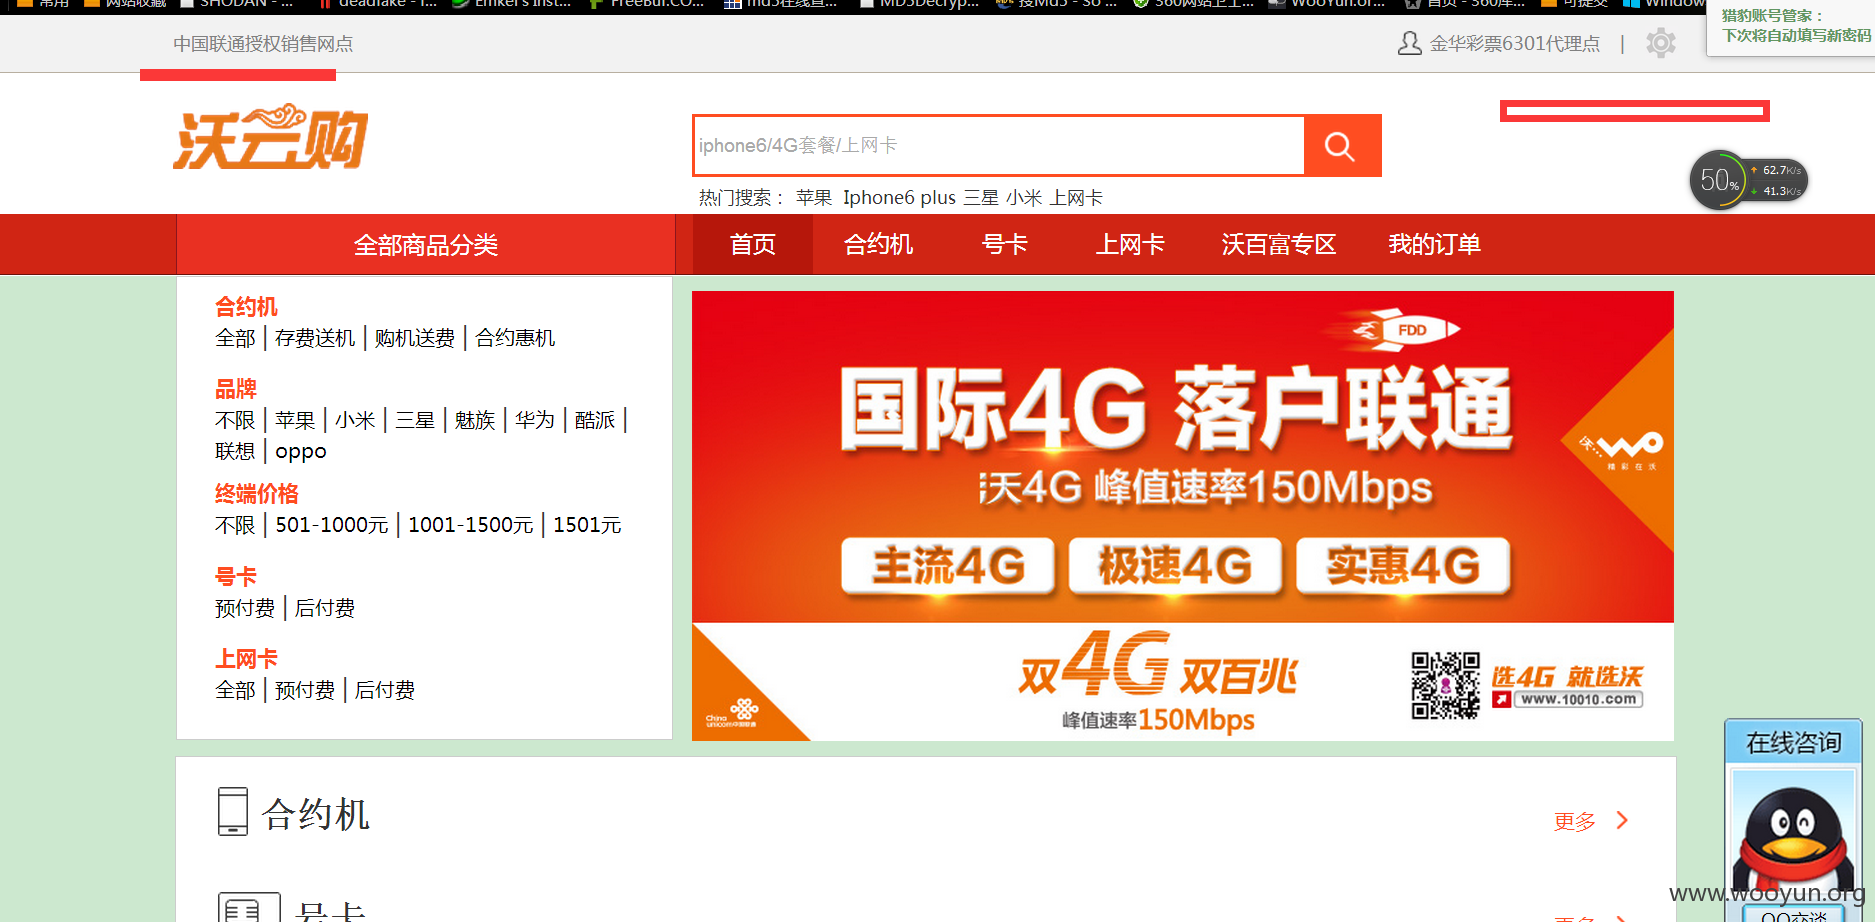Screen dimensions: 1875x922
Task: Click 金华彩票6301代理点 account name
Action: (1515, 44)
